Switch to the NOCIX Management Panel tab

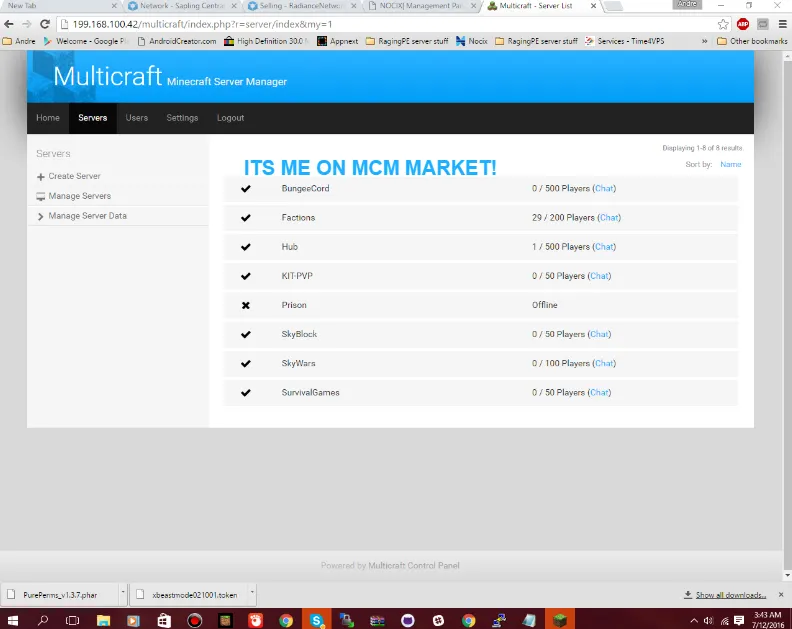pos(421,6)
